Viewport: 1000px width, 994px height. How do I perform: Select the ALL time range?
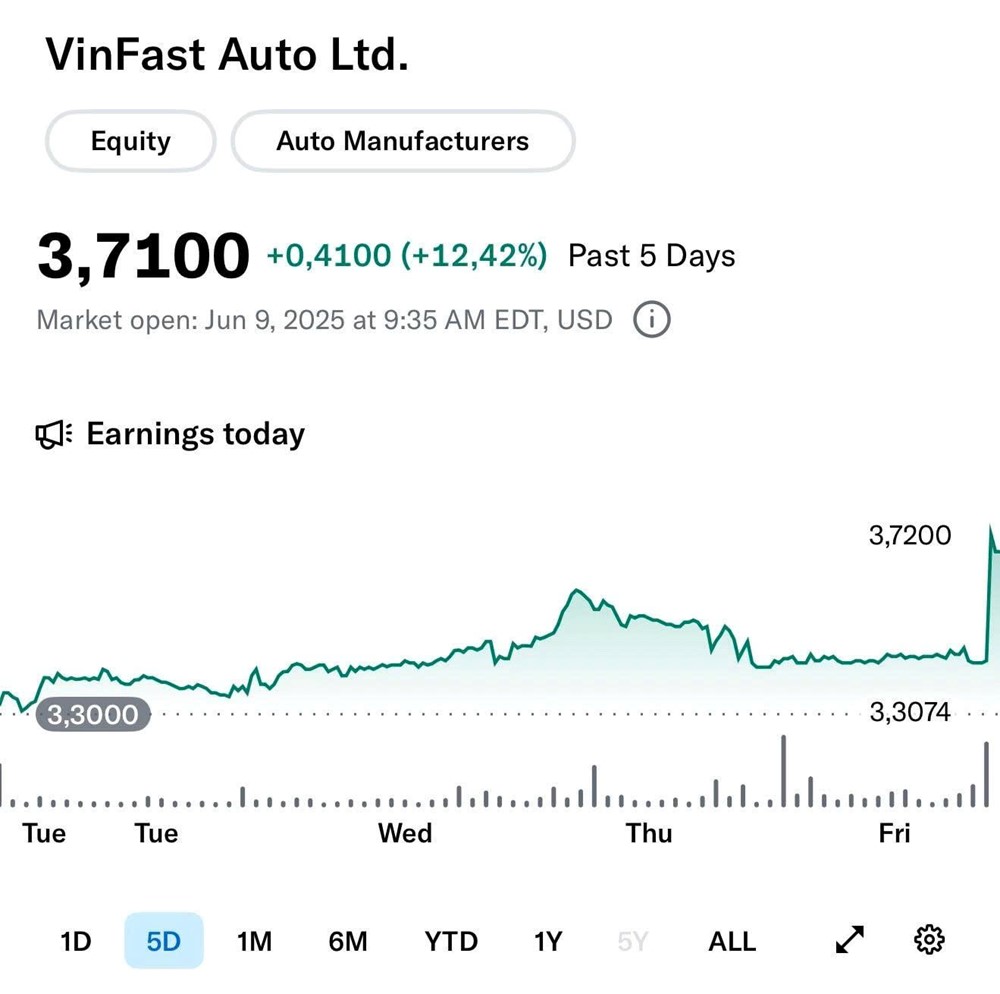point(733,941)
